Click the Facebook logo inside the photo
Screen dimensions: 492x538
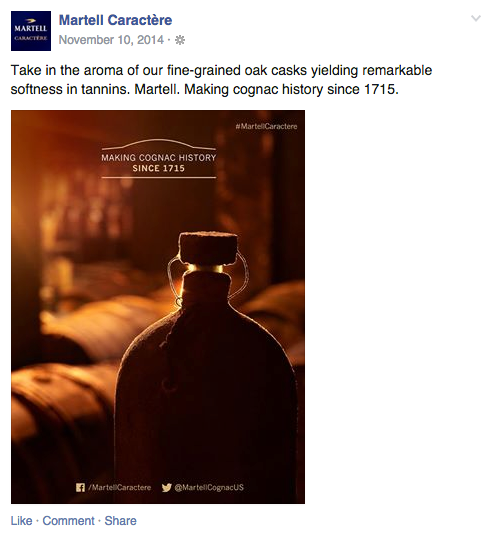[80, 488]
